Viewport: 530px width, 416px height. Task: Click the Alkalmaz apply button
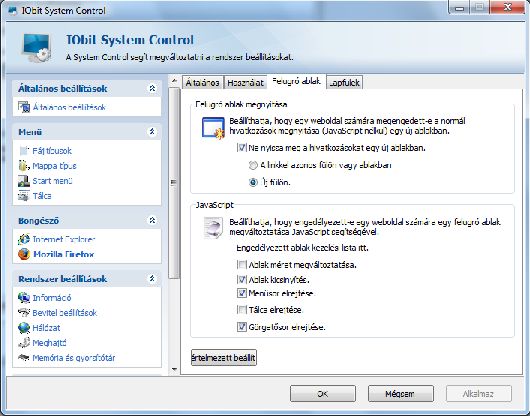478,394
